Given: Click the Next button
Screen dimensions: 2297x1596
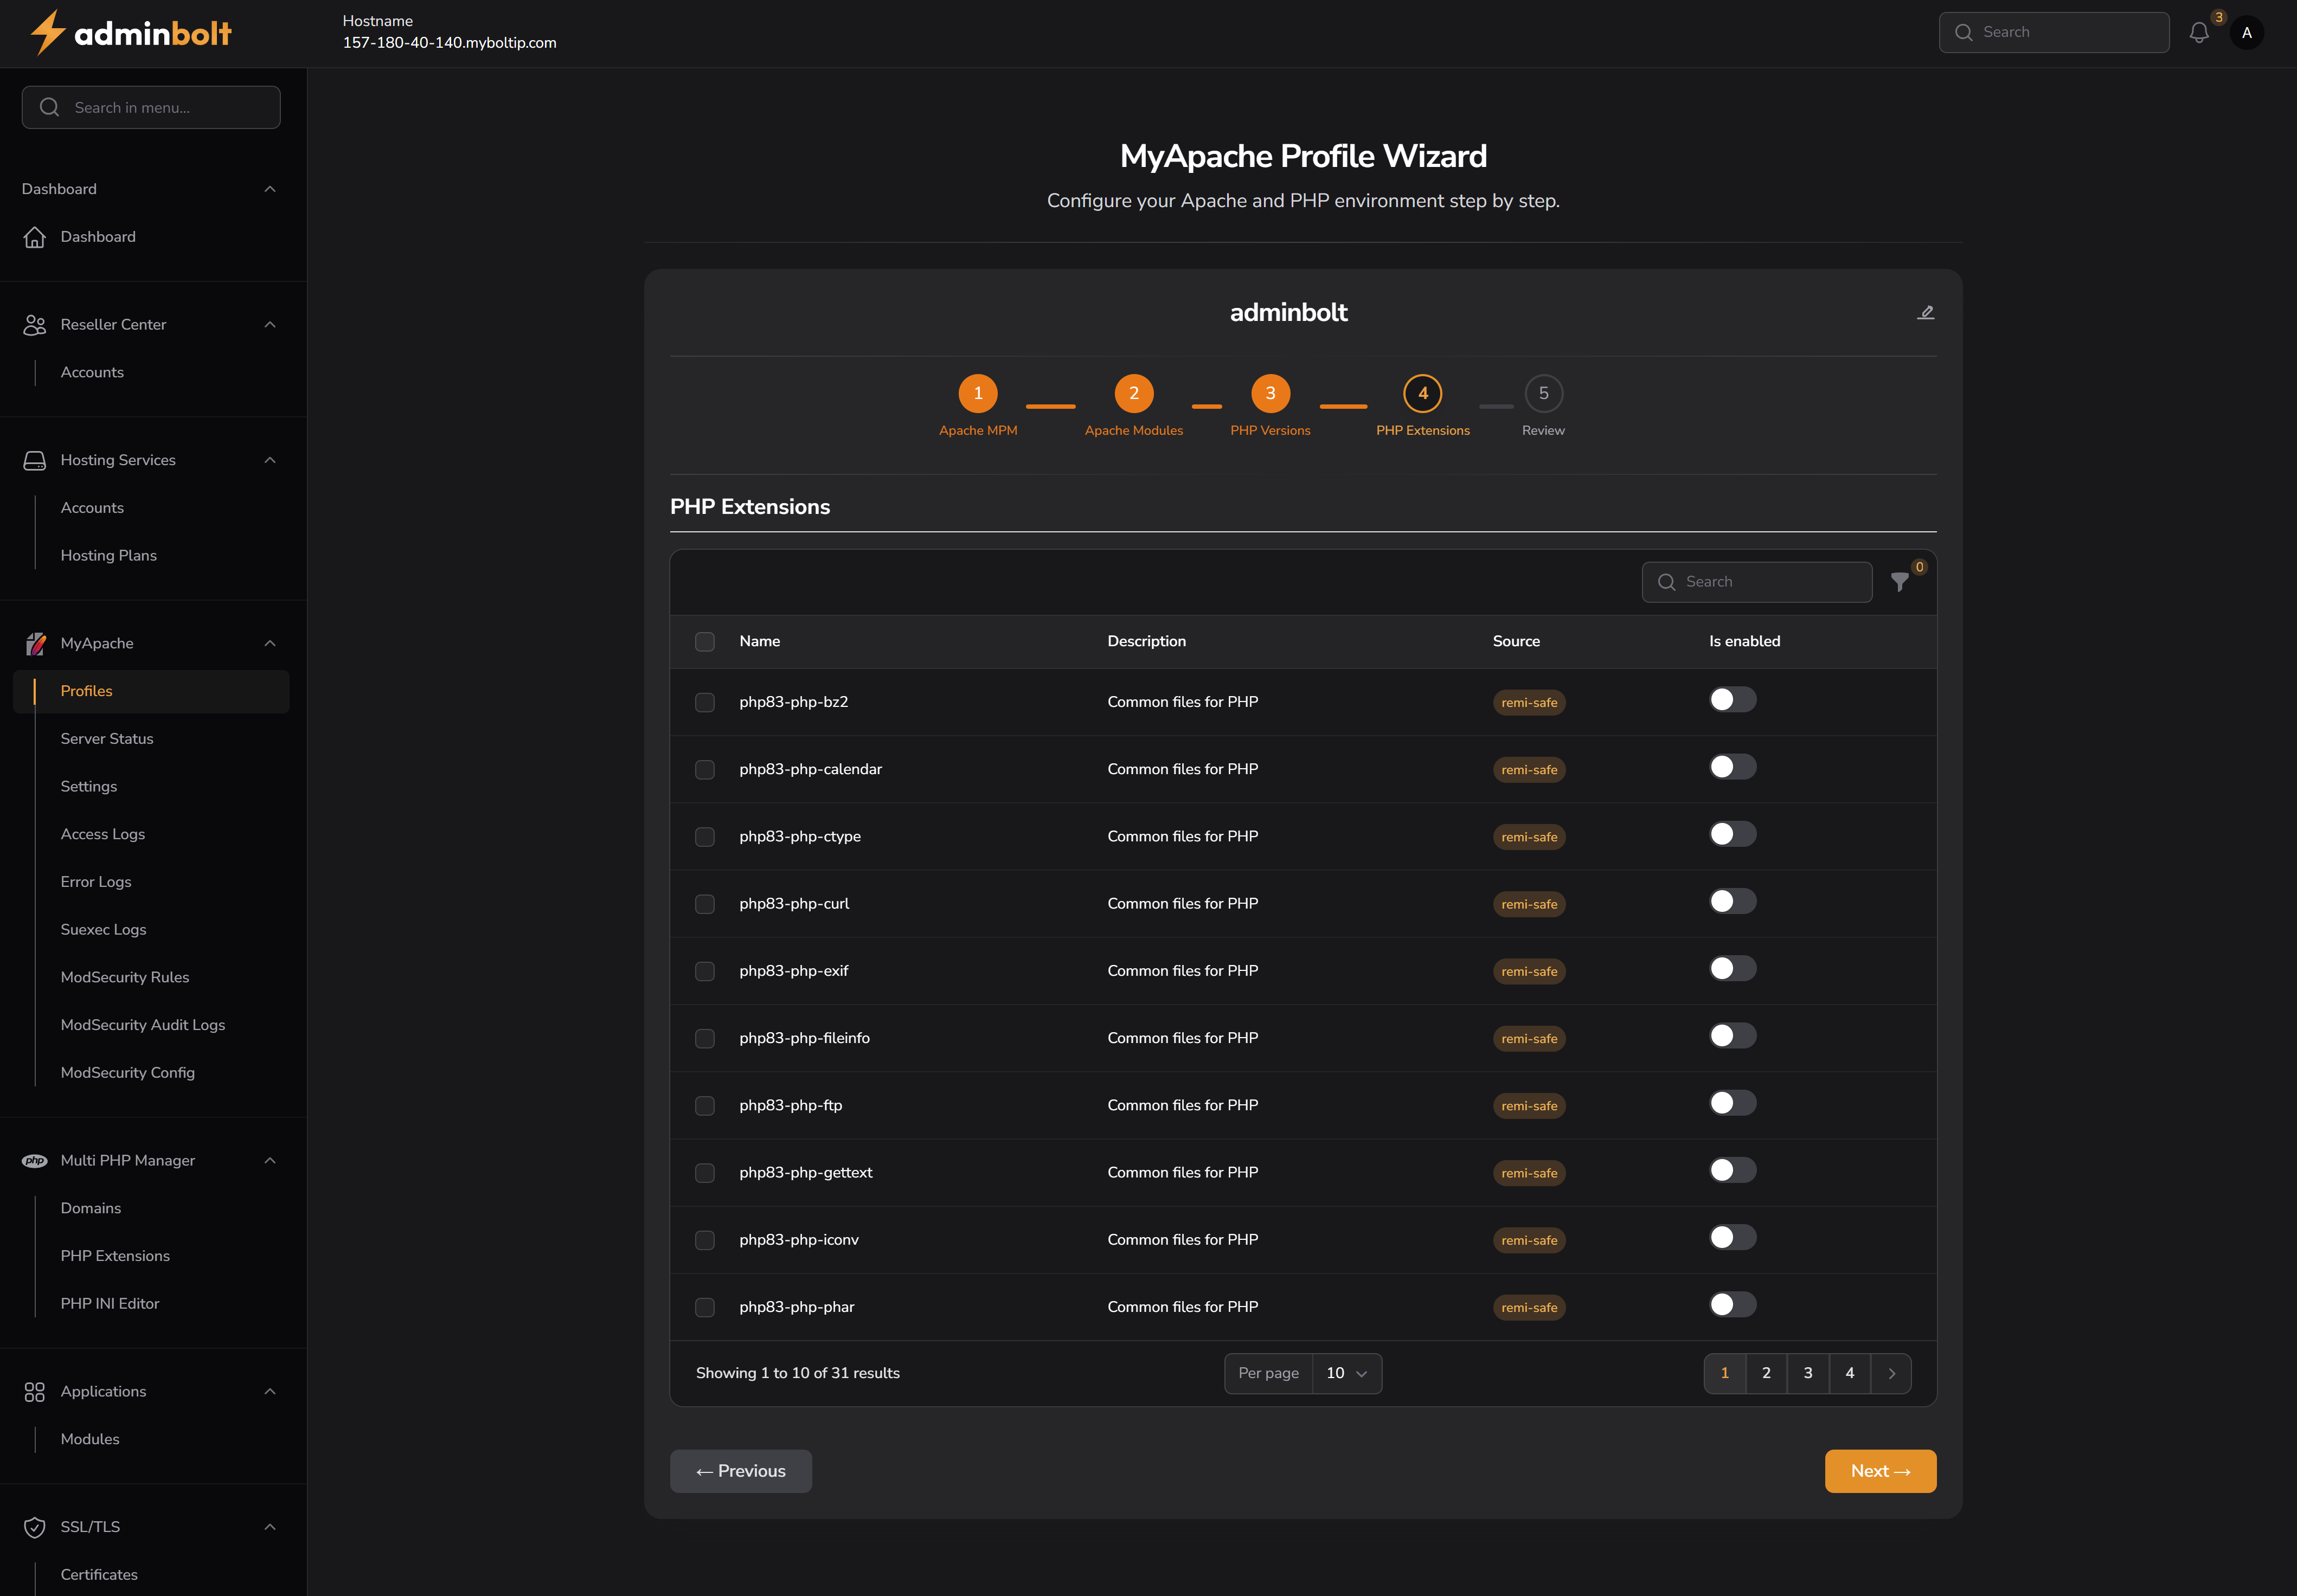Looking at the screenshot, I should click(1879, 1471).
